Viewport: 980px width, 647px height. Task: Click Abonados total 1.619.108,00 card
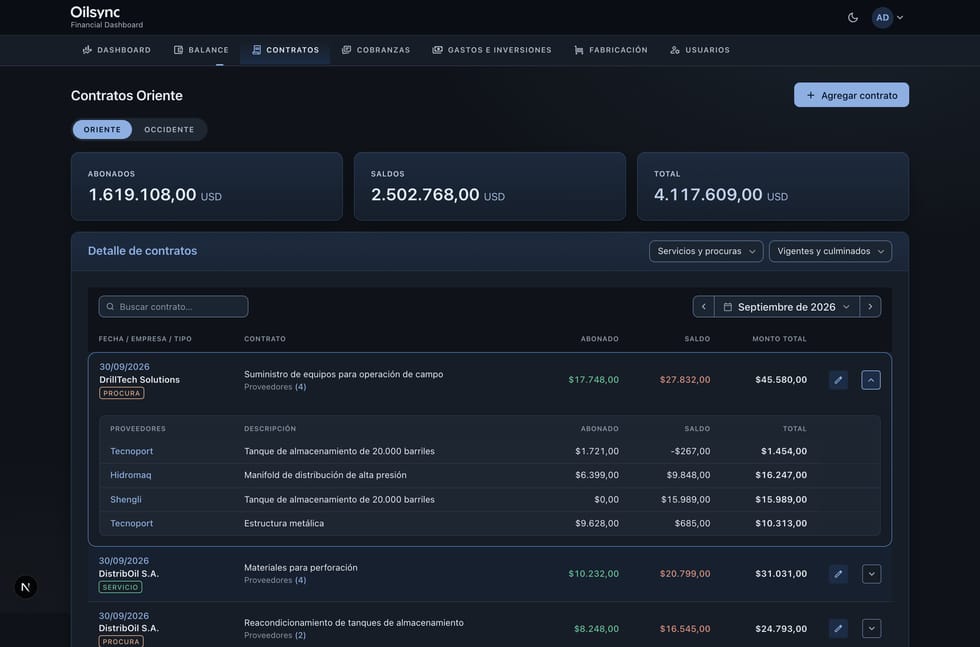[x=207, y=186]
